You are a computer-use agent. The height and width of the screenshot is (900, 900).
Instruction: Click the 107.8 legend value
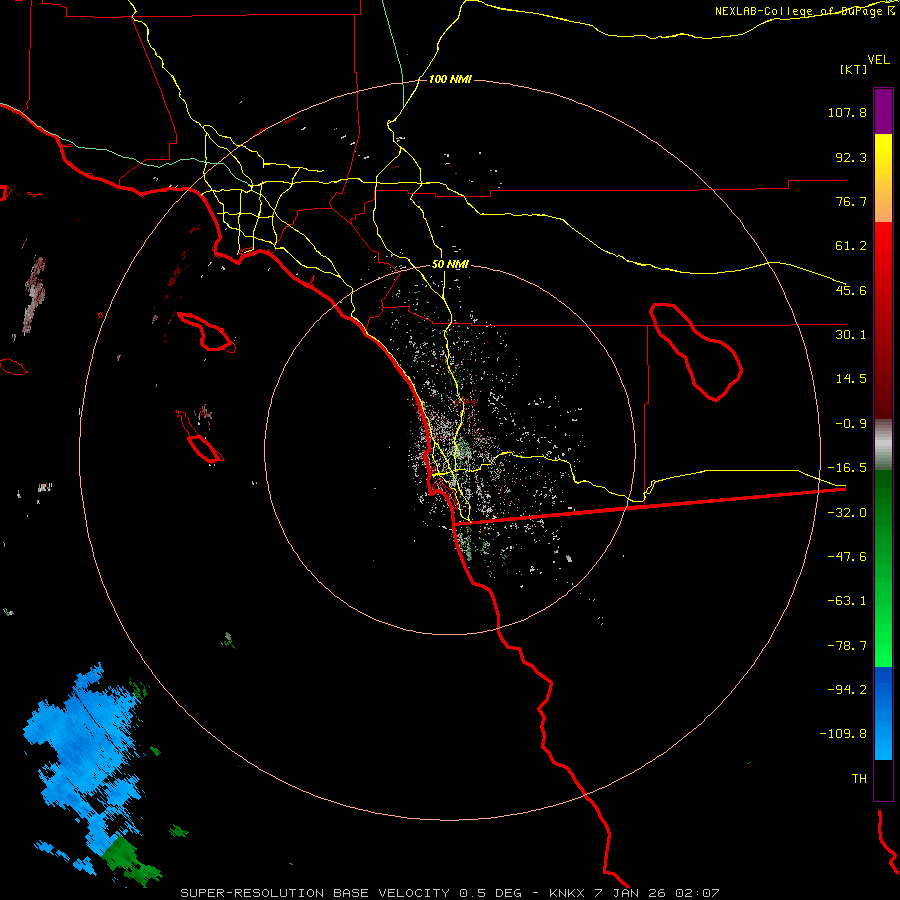point(847,112)
